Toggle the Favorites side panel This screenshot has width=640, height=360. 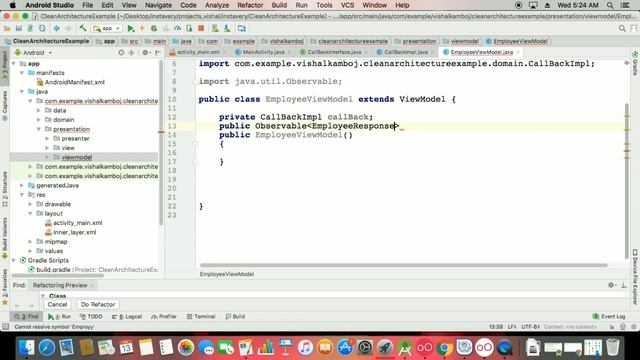tap(5, 287)
